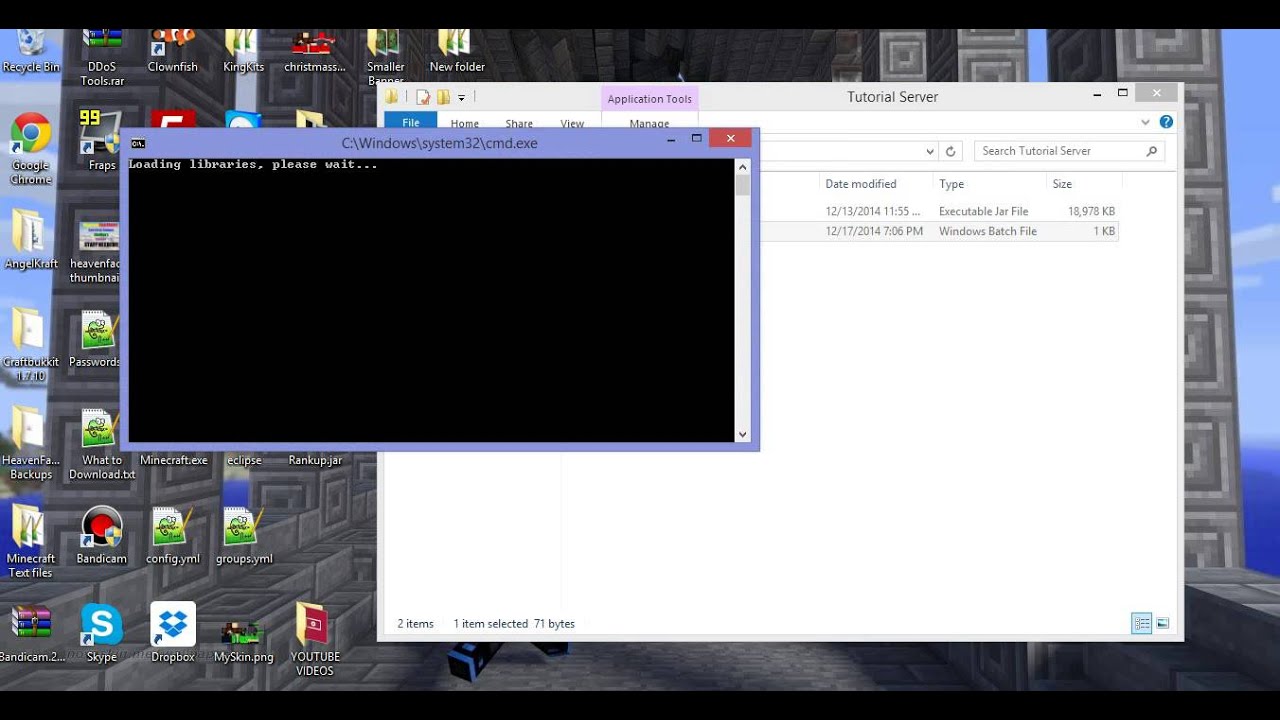1280x720 pixels.
Task: Click the 12/17/2014 7:06 PM date cell
Action: click(875, 231)
